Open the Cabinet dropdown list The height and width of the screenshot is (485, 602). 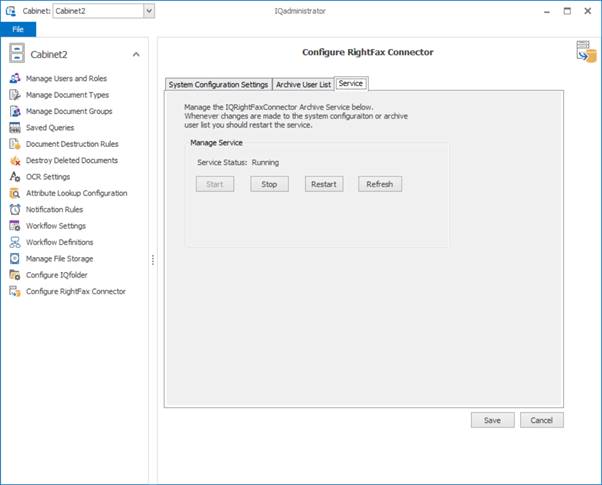[149, 11]
